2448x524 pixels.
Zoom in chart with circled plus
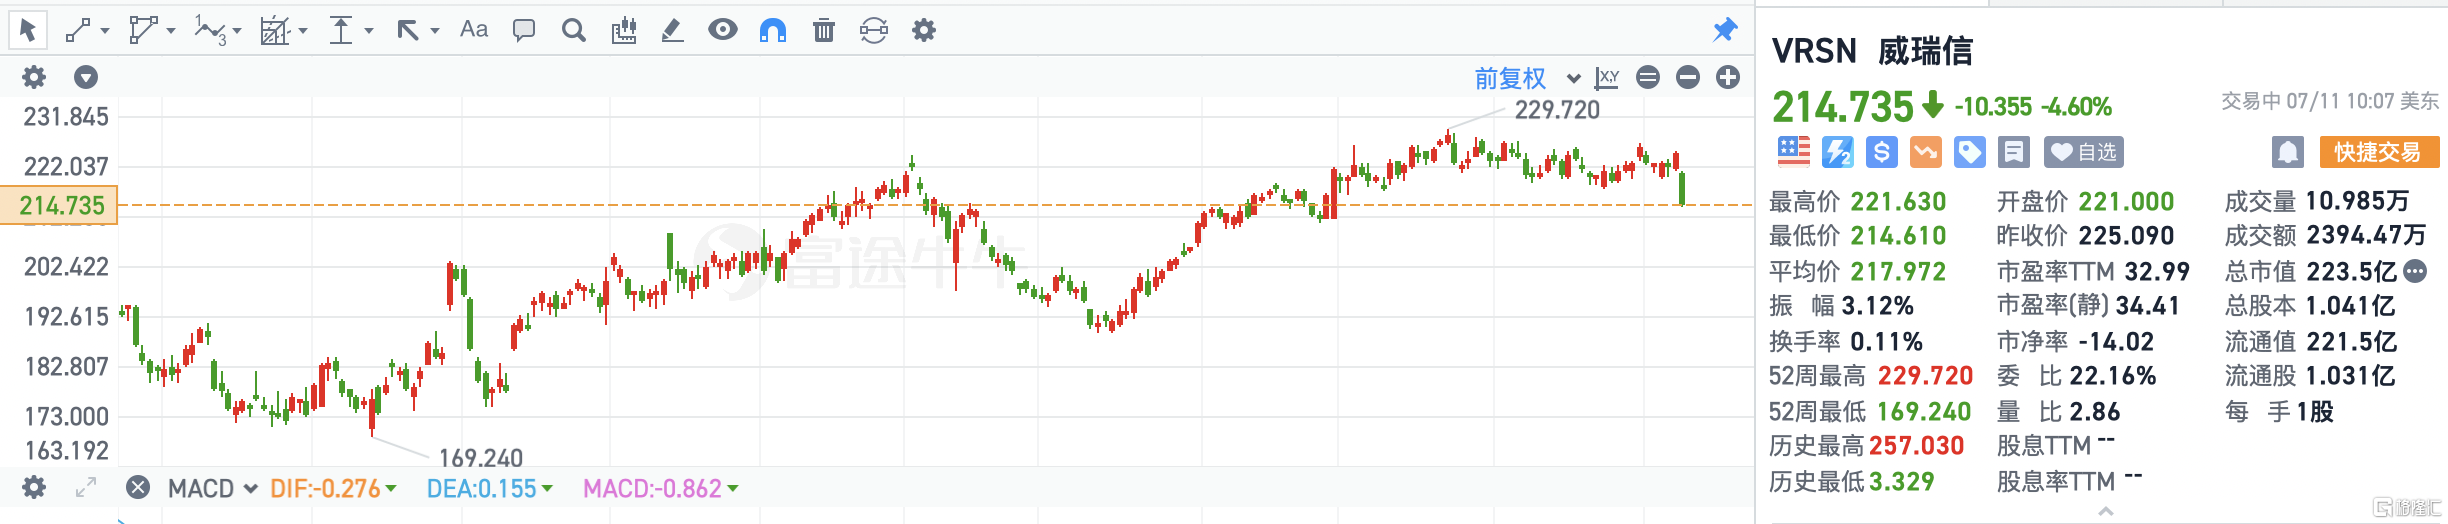(1728, 77)
